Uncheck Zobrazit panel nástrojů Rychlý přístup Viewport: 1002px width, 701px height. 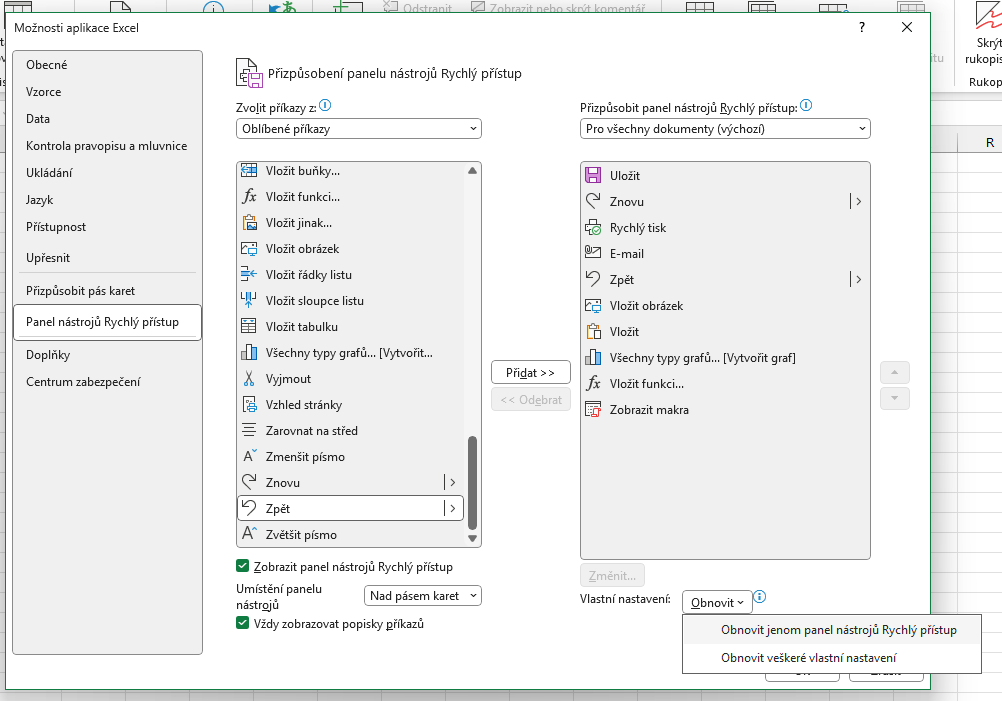click(242, 567)
